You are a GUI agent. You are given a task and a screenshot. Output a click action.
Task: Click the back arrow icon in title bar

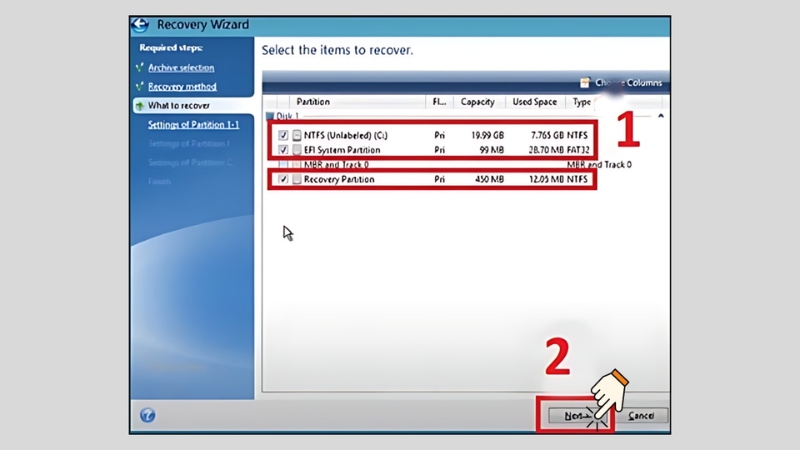(139, 24)
